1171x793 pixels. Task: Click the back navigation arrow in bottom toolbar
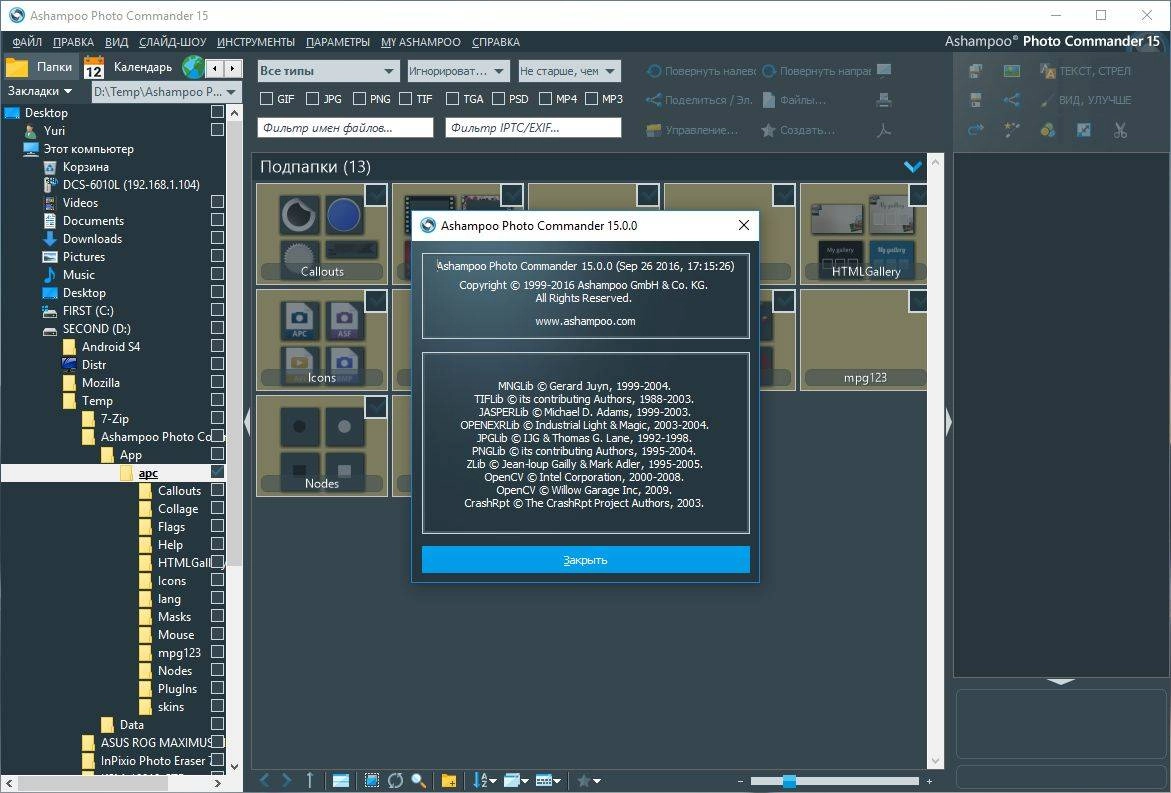coord(264,780)
